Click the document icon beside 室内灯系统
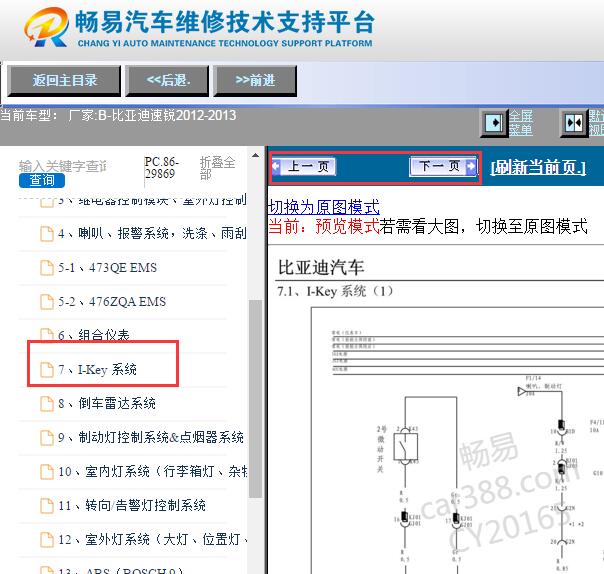 tap(47, 472)
